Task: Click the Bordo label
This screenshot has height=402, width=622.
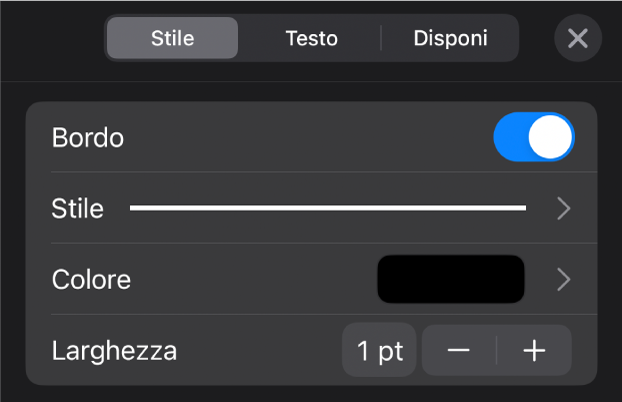Action: pyautogui.click(x=88, y=138)
